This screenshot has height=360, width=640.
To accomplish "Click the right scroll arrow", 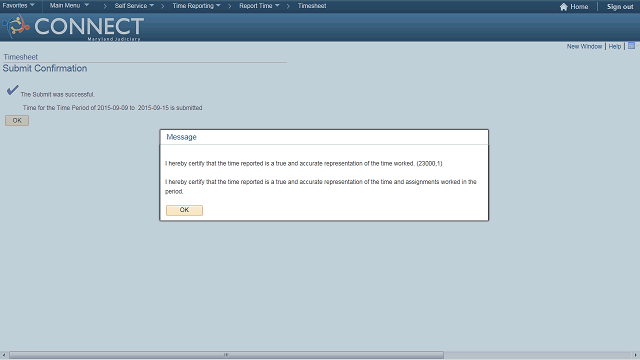I will point(636,355).
